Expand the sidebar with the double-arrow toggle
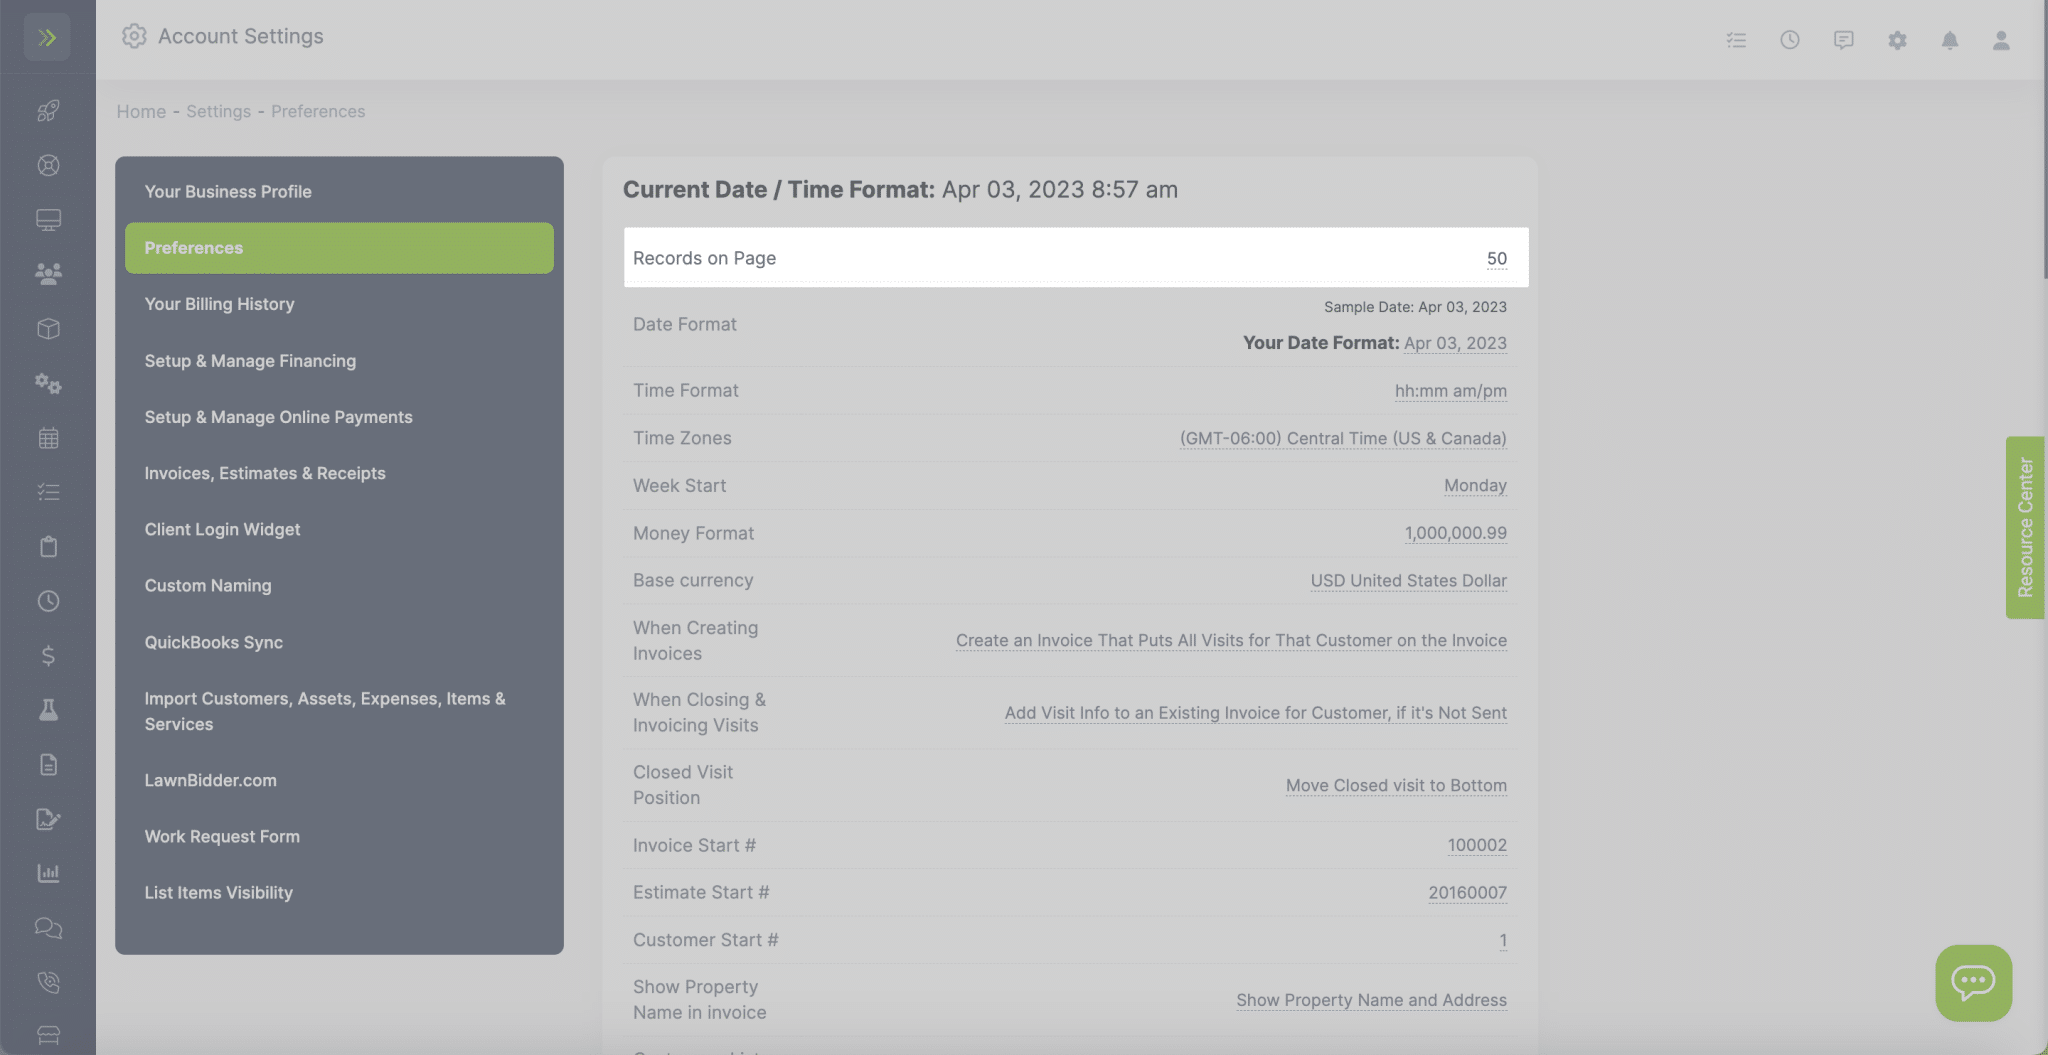Viewport: 2048px width, 1055px height. coord(47,37)
